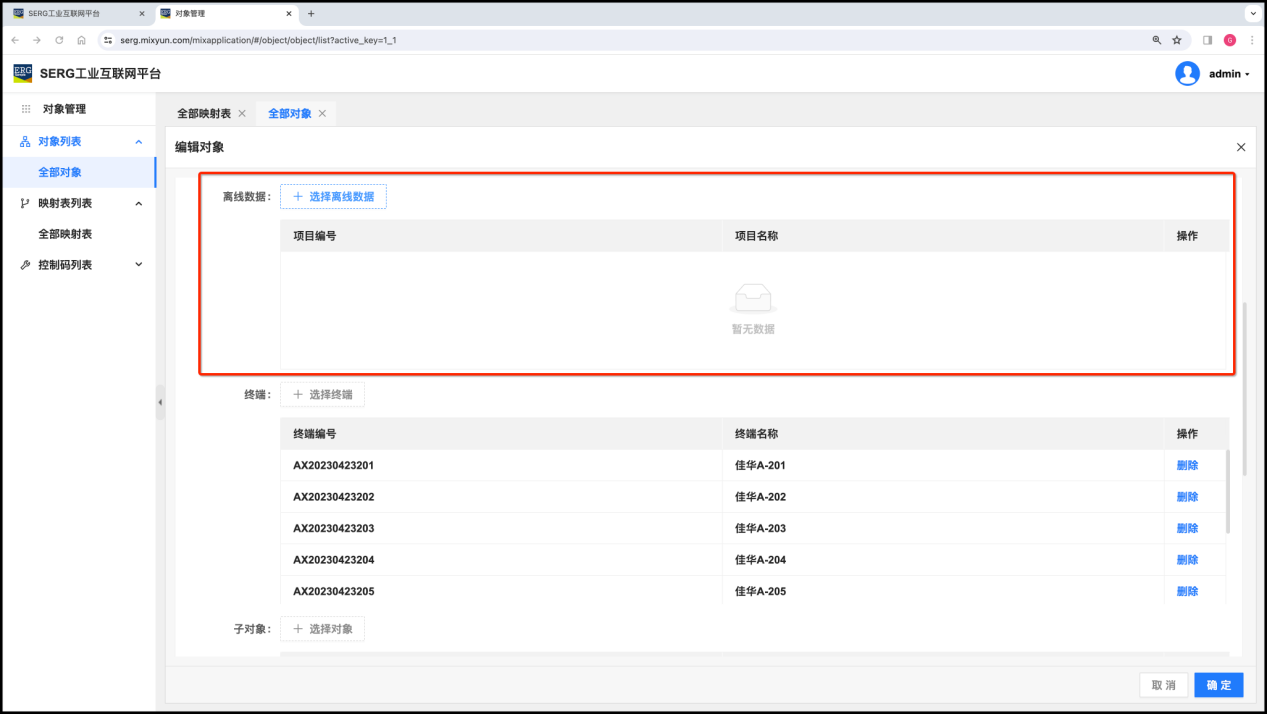
Task: Bookmark page with the star icon
Action: tap(1177, 40)
